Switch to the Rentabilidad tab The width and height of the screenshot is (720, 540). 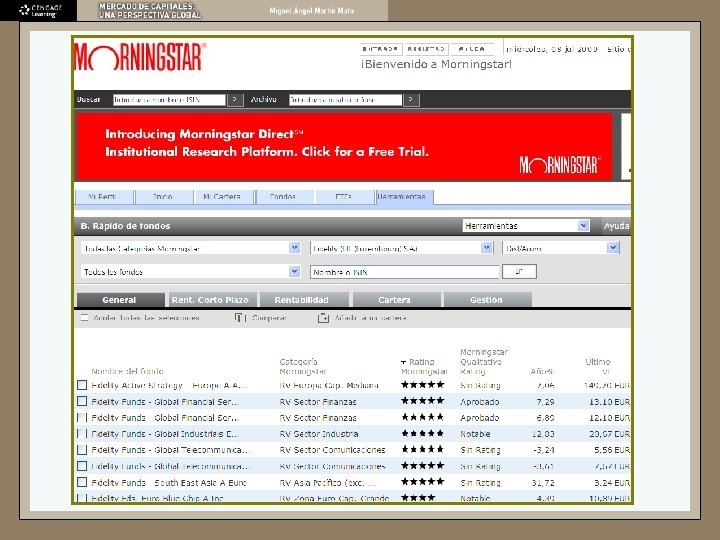point(302,300)
